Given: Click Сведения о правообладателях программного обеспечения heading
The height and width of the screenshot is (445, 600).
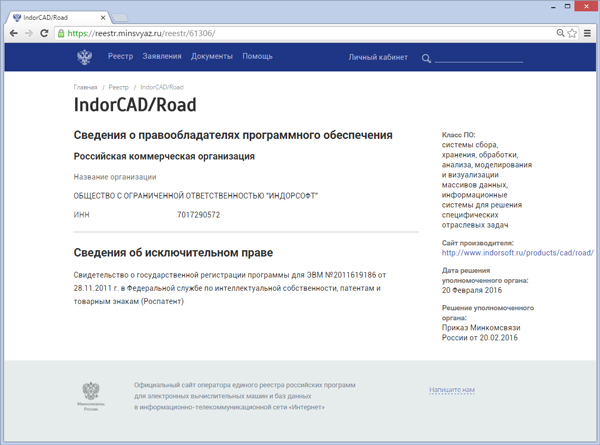Looking at the screenshot, I should [x=233, y=135].
